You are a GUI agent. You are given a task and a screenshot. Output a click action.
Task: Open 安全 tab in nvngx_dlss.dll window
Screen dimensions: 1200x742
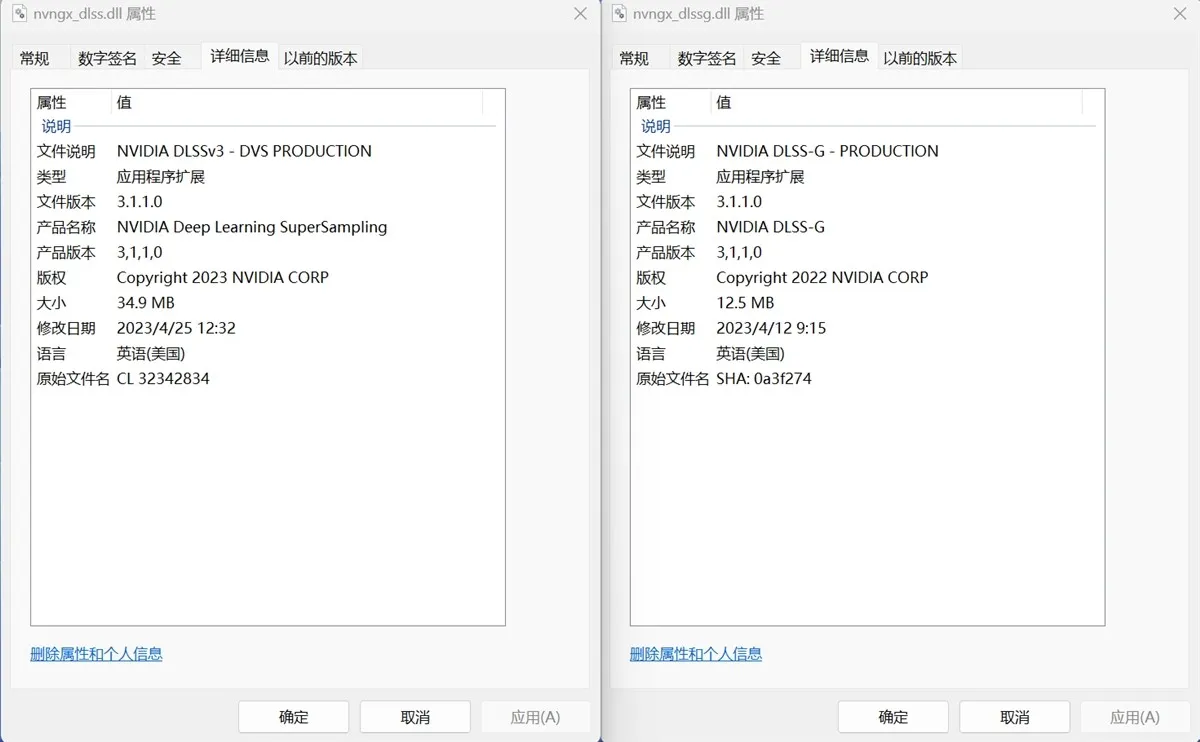click(x=167, y=58)
